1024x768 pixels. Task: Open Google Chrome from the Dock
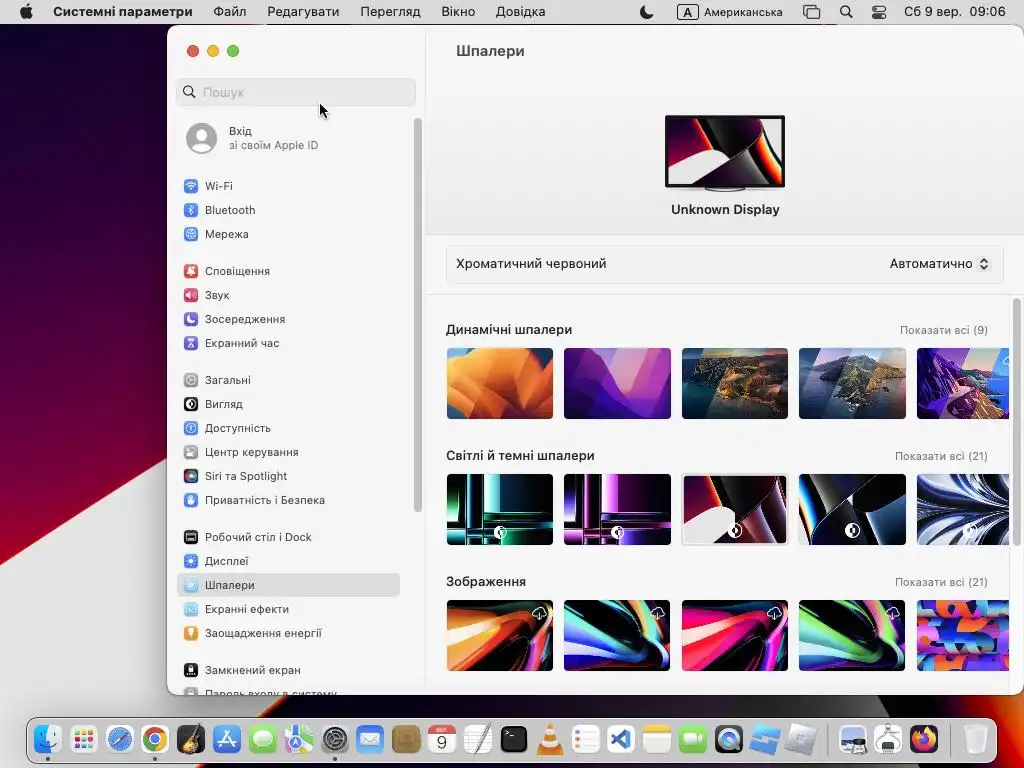pos(155,739)
